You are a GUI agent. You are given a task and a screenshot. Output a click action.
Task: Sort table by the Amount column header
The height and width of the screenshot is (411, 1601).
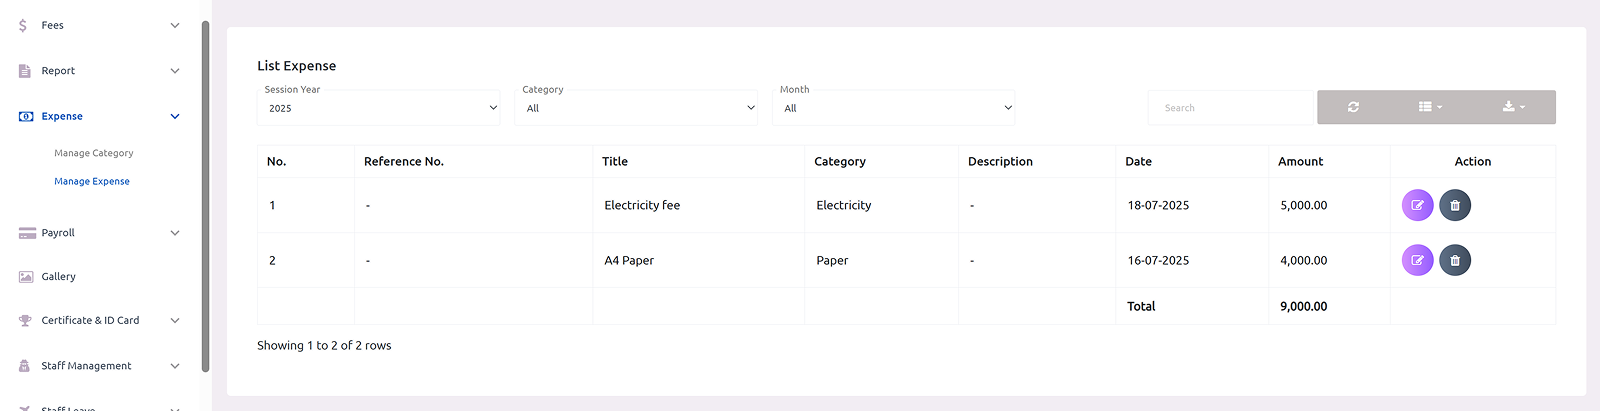pos(1300,162)
